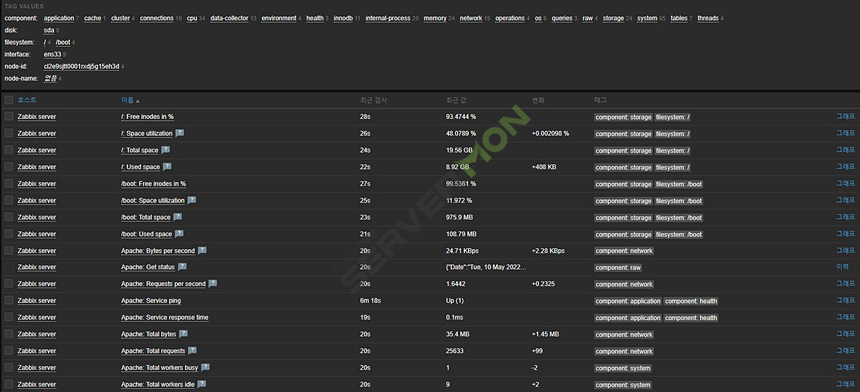Select checkbox for /: Total space row
Viewport: 860px width, 392px height.
(9, 150)
